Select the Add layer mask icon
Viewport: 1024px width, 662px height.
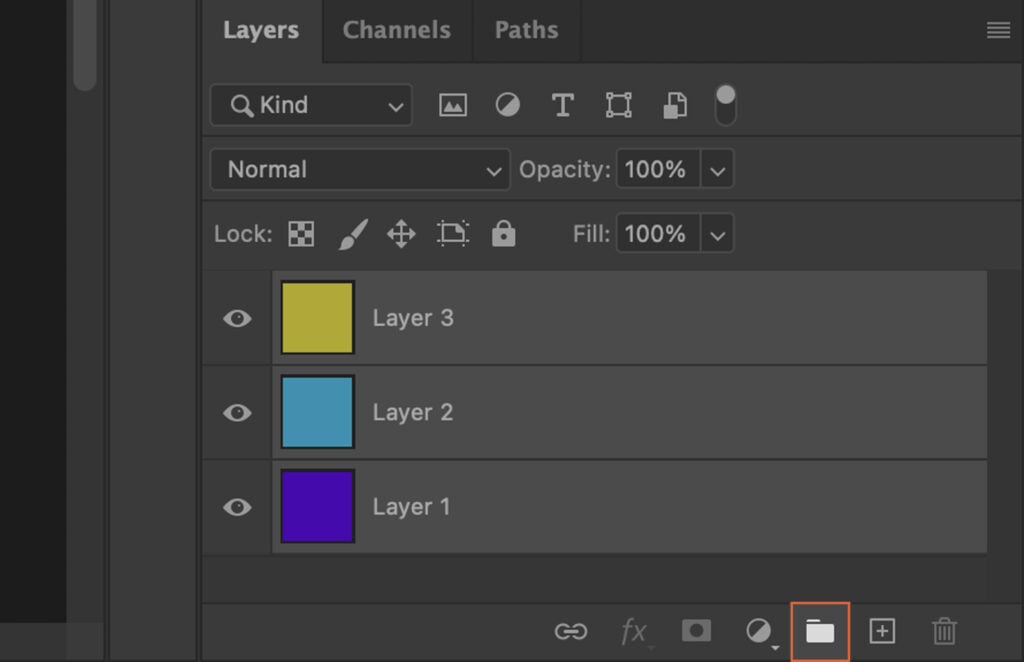696,631
